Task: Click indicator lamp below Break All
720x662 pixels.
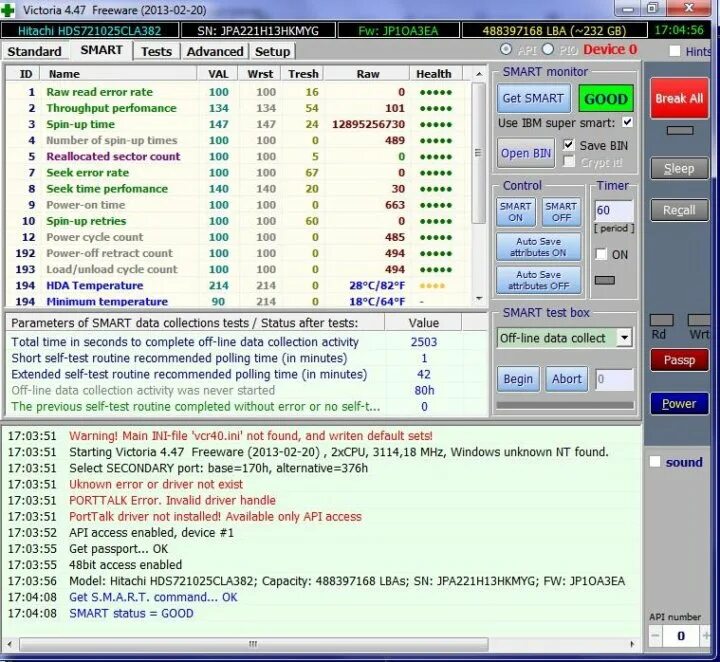Action: click(680, 131)
